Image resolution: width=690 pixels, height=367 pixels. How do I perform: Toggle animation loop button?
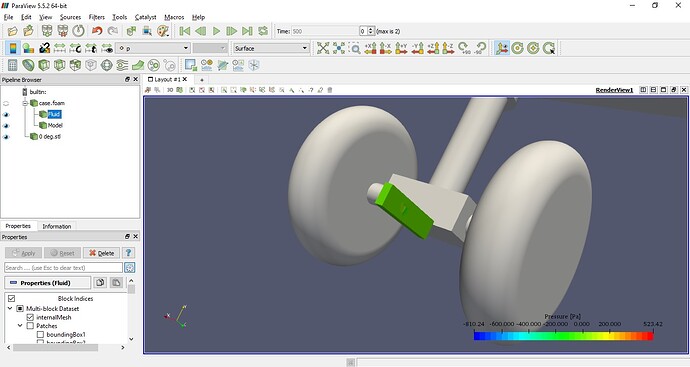(263, 31)
